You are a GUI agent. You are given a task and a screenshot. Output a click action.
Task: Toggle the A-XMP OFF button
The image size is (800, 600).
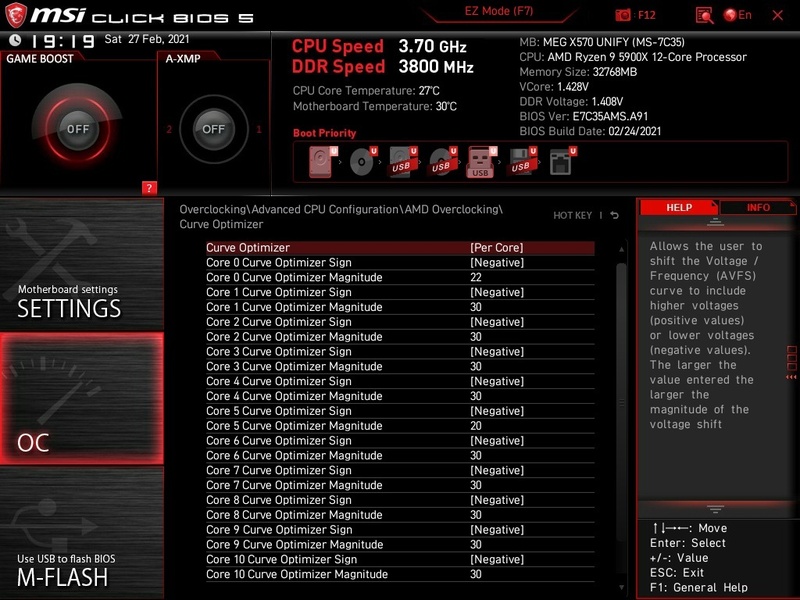[x=214, y=129]
